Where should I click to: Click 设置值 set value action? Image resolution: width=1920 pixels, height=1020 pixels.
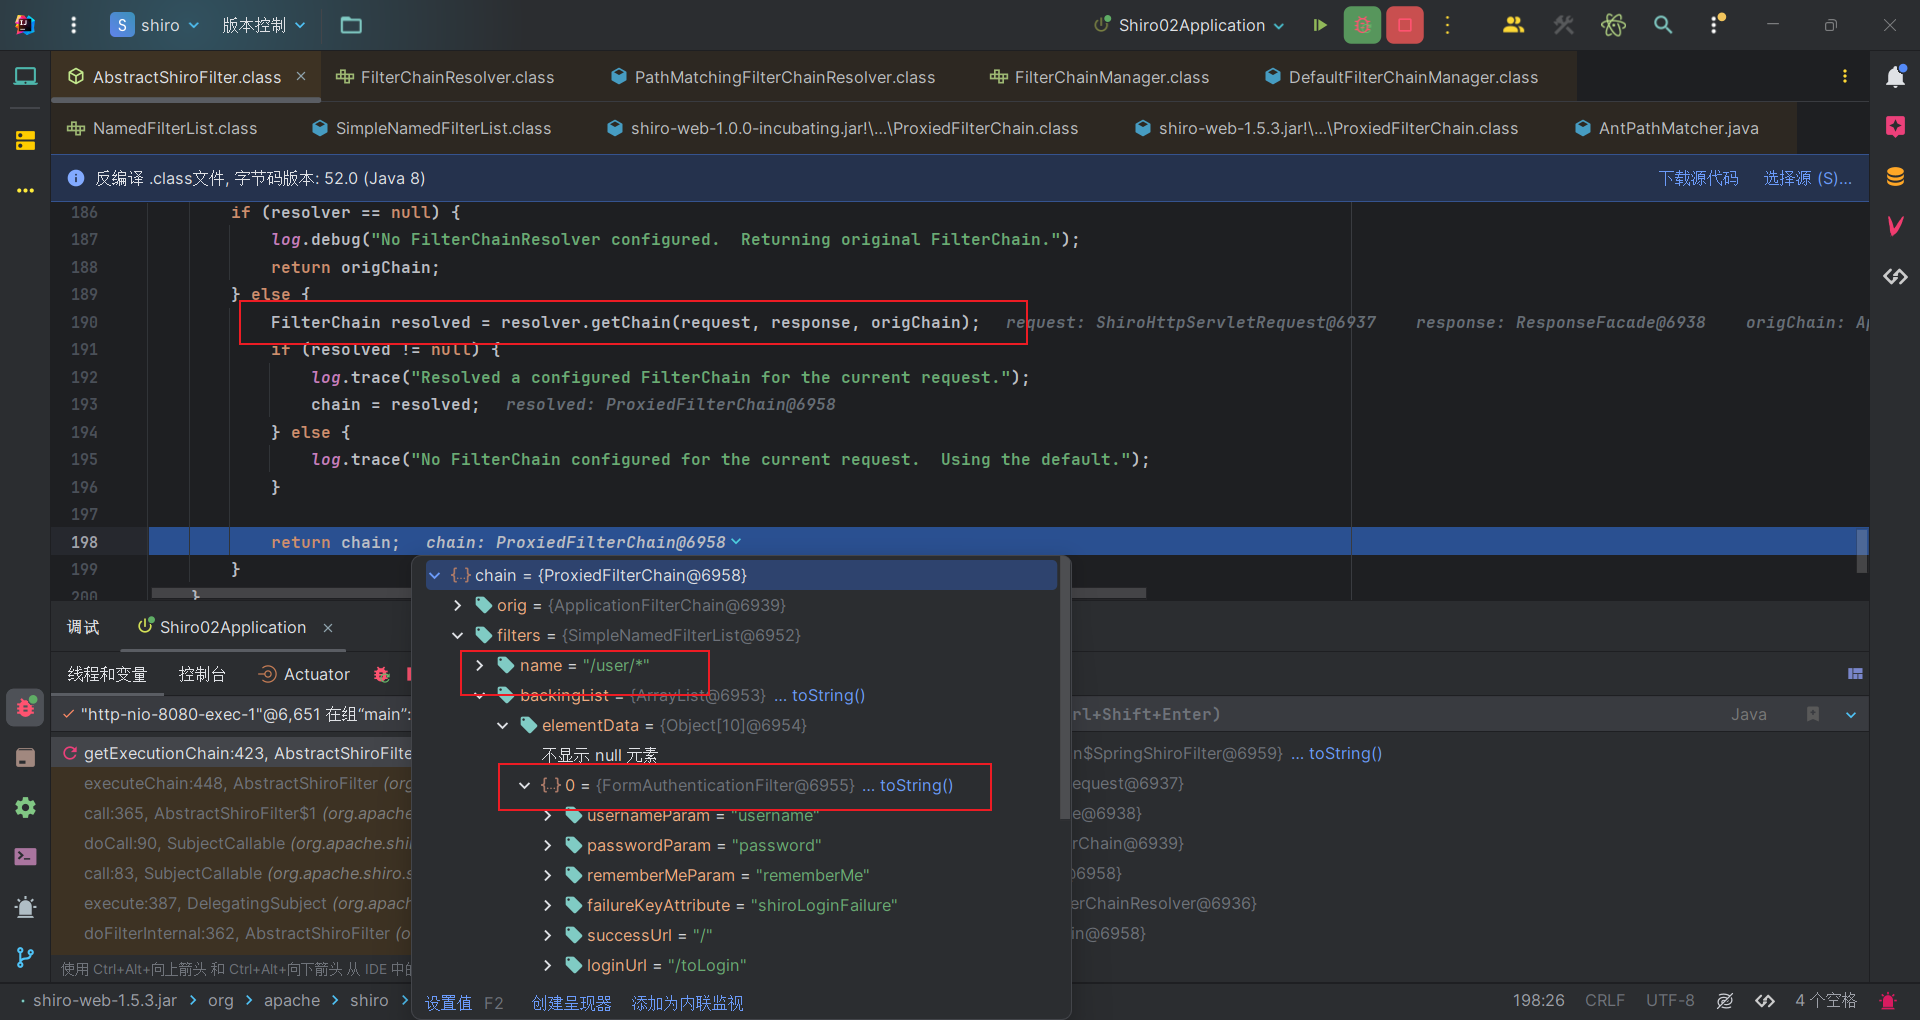448,1003
